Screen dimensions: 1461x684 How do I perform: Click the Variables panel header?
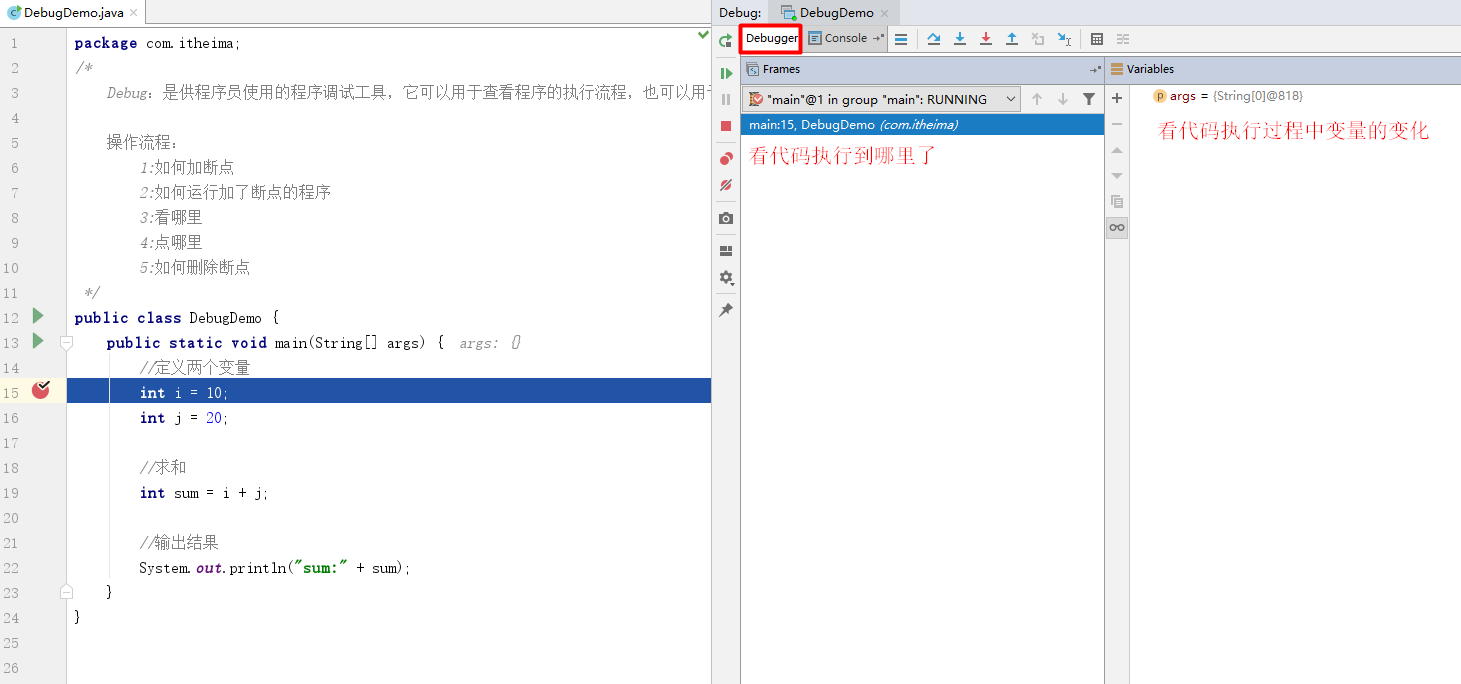point(1284,69)
